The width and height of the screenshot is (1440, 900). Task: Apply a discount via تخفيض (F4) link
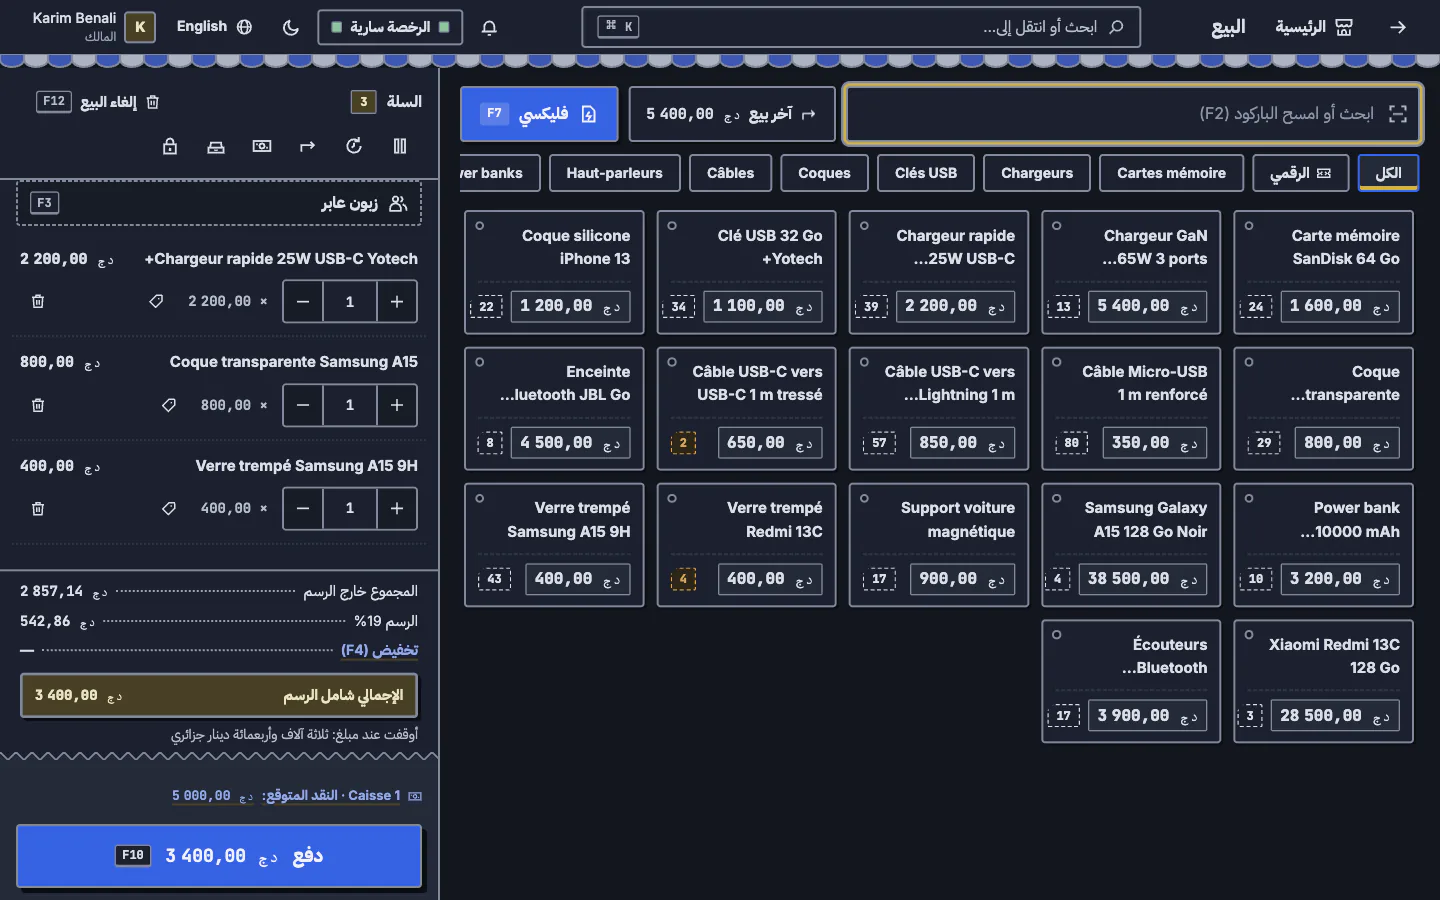(x=380, y=650)
